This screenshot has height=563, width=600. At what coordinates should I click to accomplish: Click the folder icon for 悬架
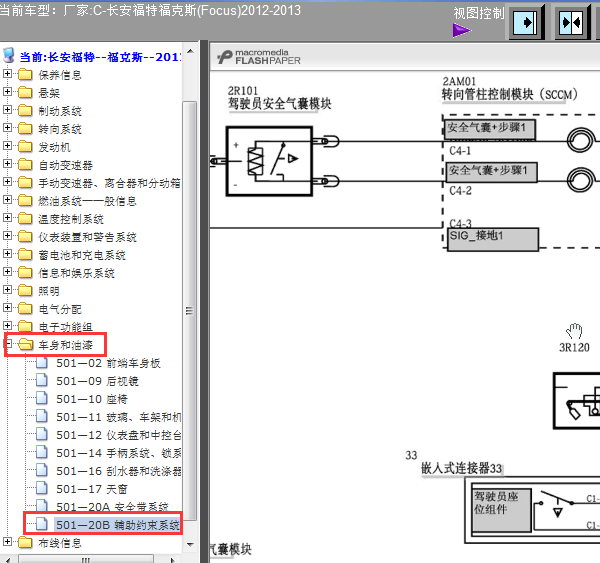coord(25,92)
